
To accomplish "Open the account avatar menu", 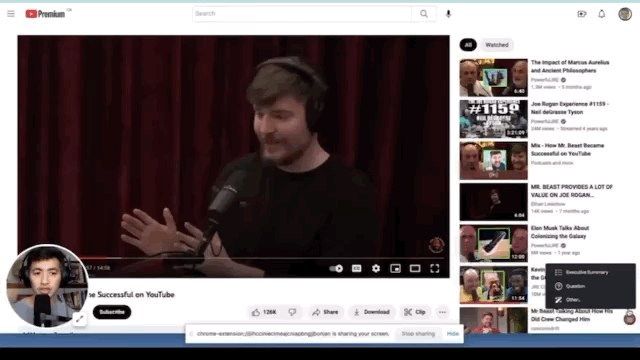I will [625, 14].
